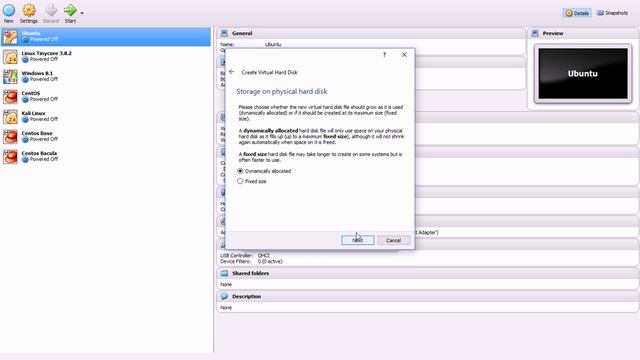This screenshot has height=360, width=640.
Task: Click the CentOS red hat icon
Action: [10, 97]
